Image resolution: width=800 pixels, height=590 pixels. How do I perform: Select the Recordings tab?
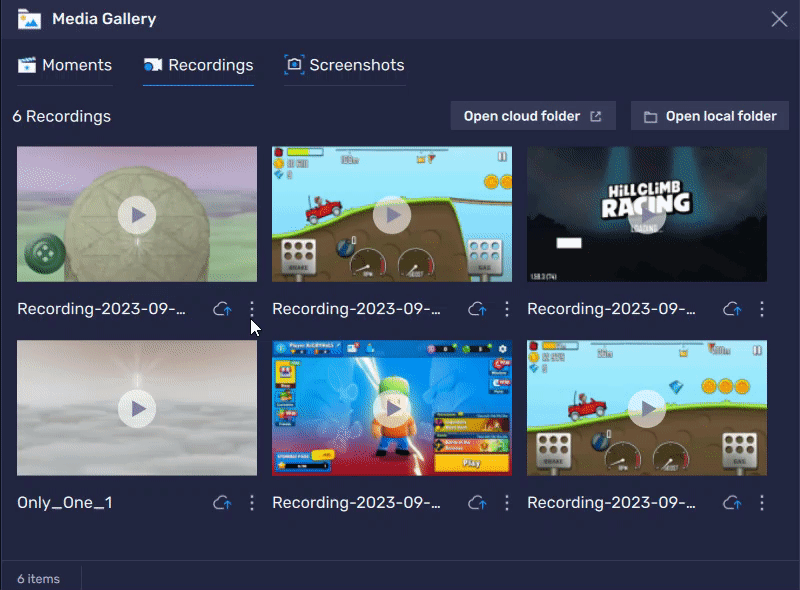click(x=198, y=65)
